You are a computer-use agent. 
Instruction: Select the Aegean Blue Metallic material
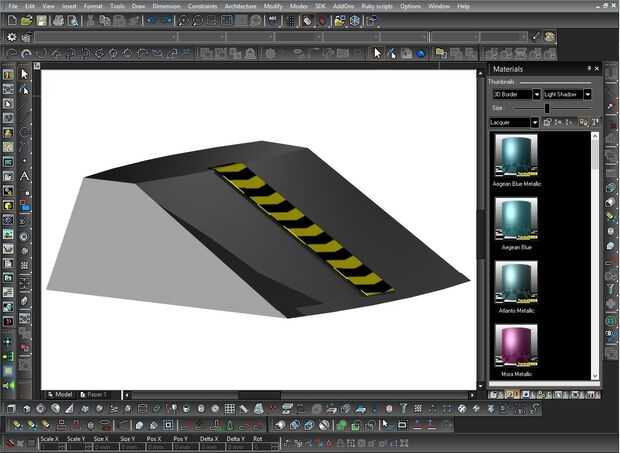tap(516, 153)
